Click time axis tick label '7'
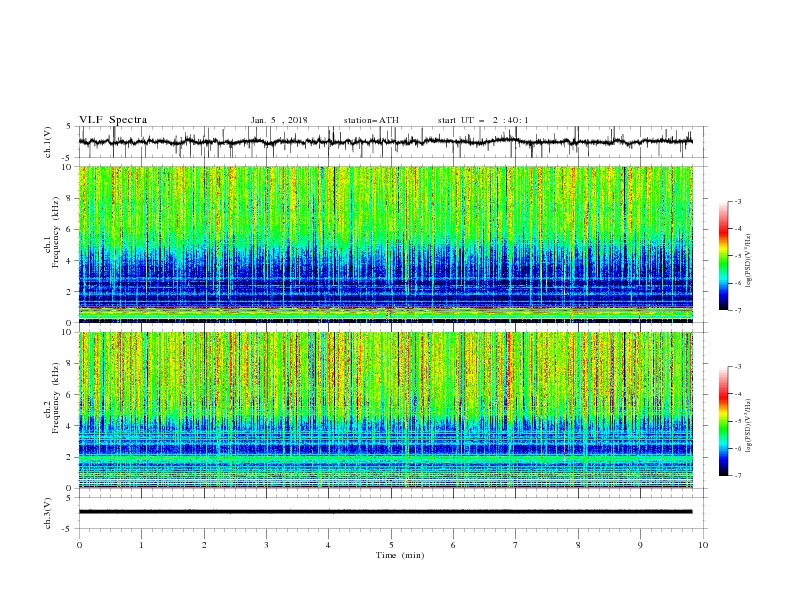 pos(516,545)
